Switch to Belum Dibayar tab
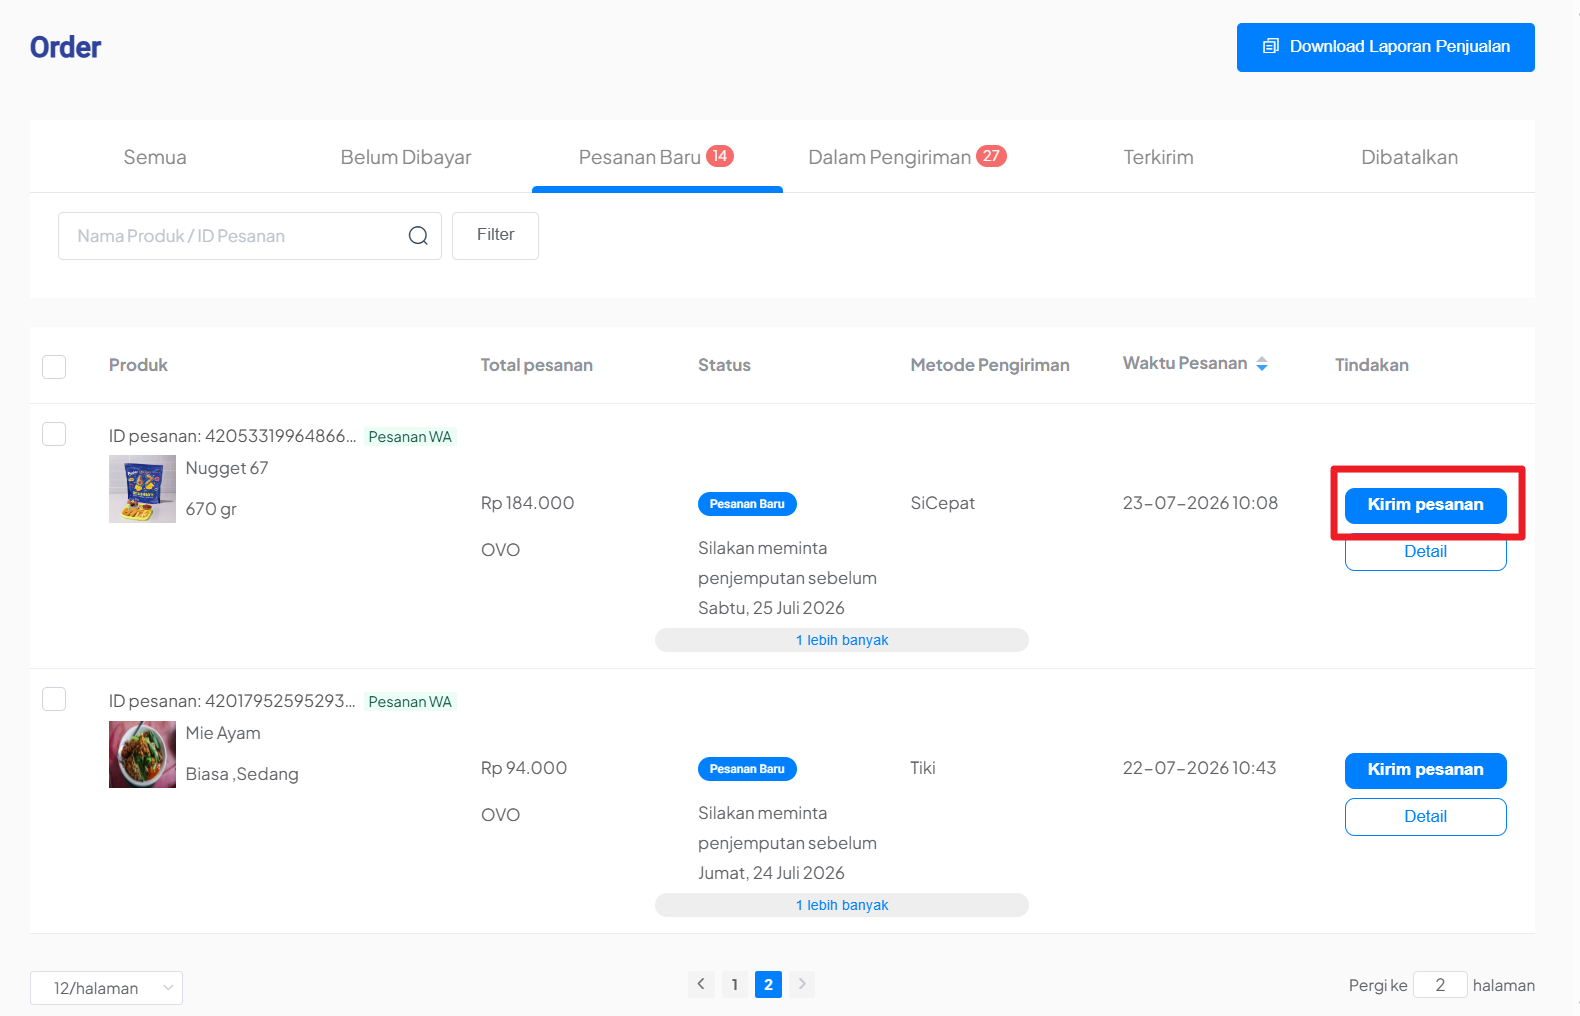The width and height of the screenshot is (1580, 1016). tap(406, 157)
